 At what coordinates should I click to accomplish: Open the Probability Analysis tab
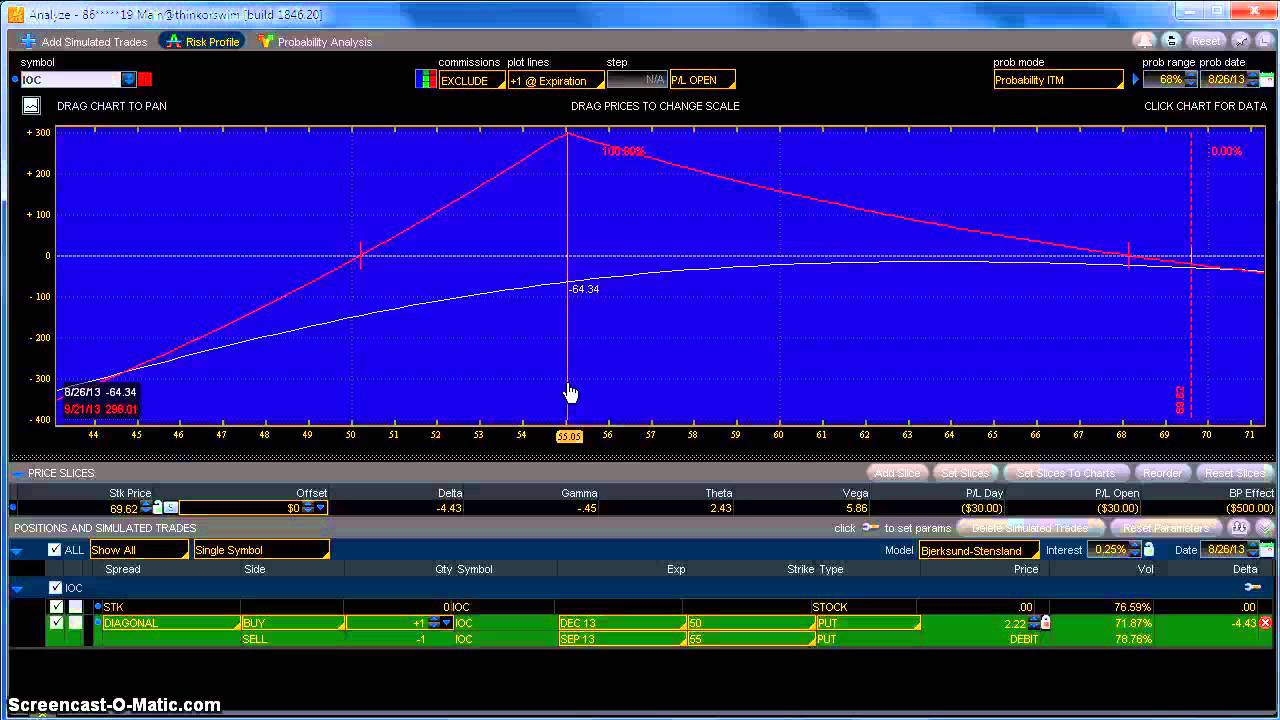pos(314,42)
